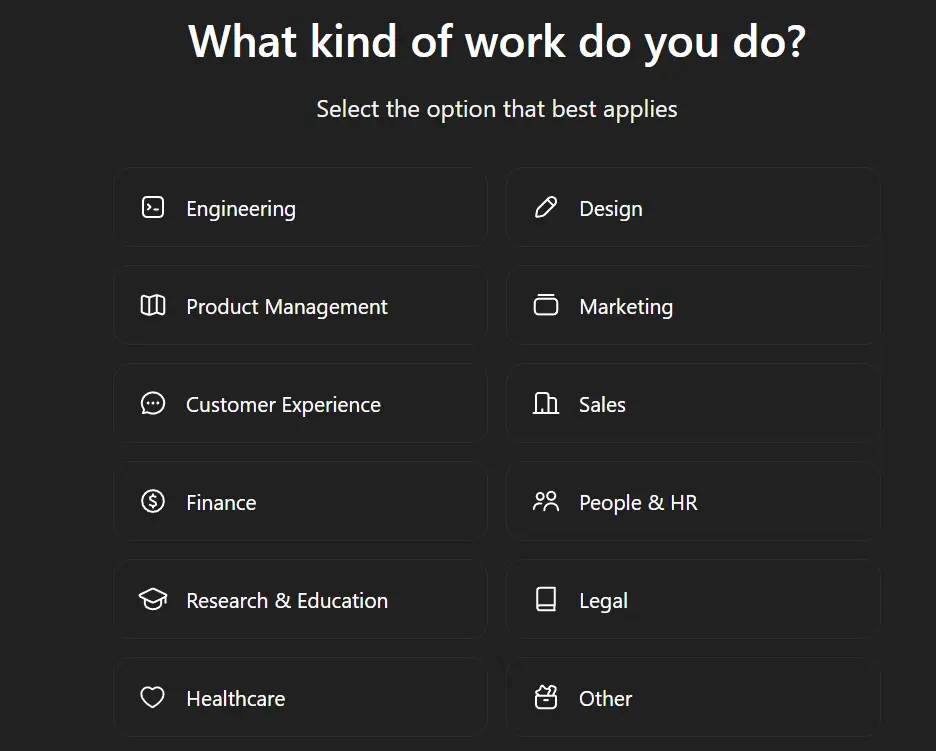Choose the Customer Experience text label

click(x=284, y=405)
